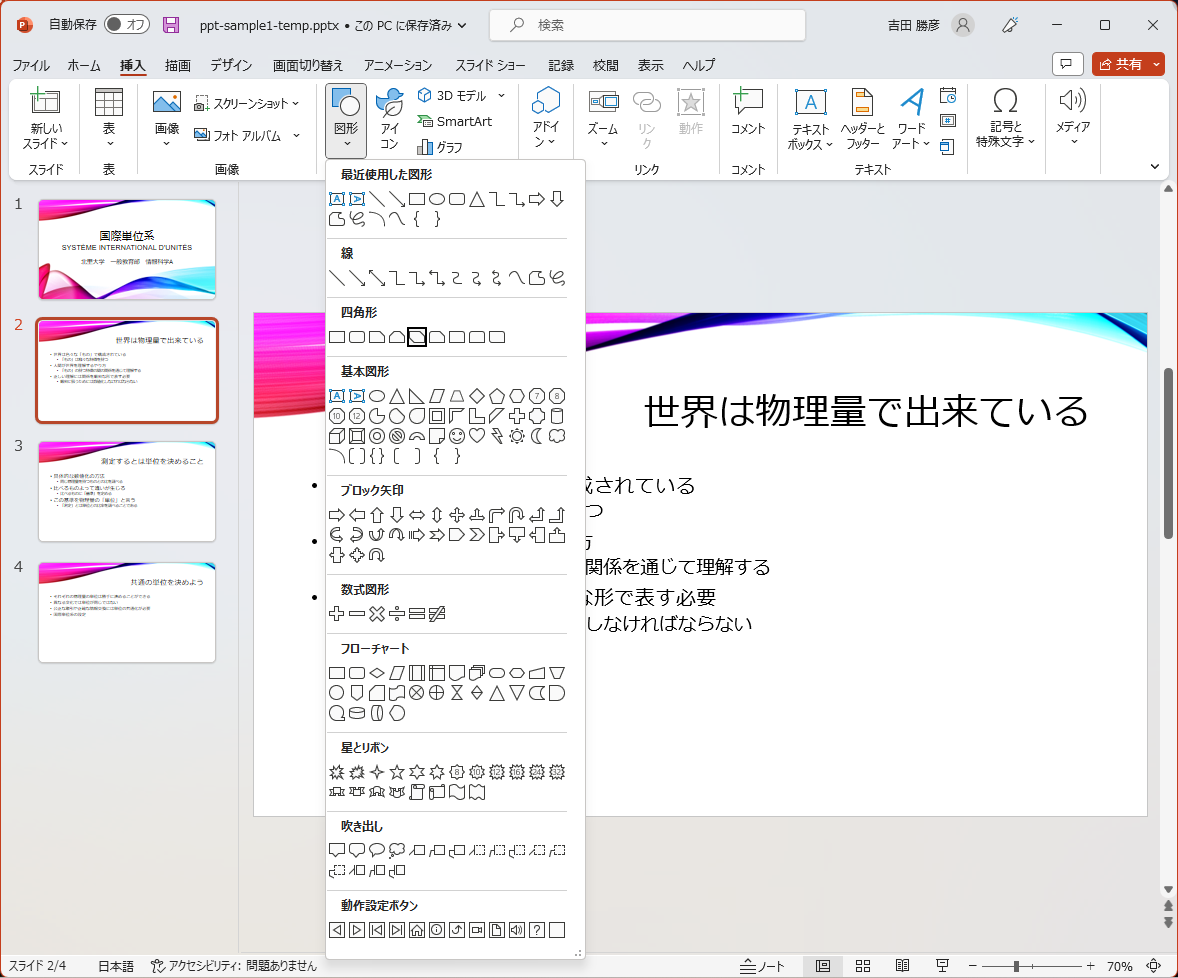This screenshot has height=978, width=1178.
Task: Switch to the ホーム ribbon tab
Action: (x=83, y=65)
